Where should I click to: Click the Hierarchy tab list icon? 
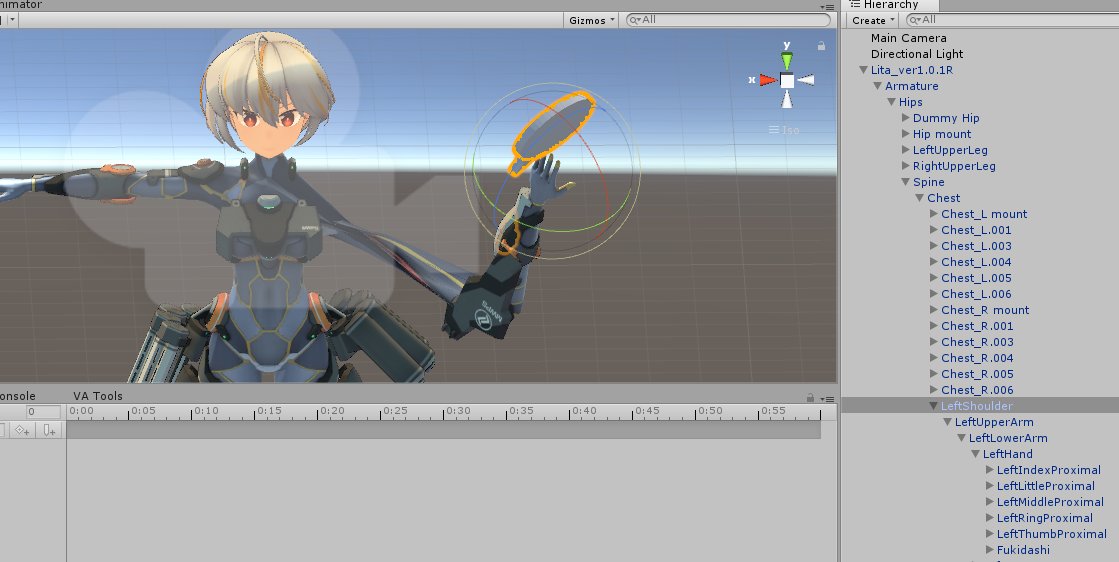click(855, 4)
